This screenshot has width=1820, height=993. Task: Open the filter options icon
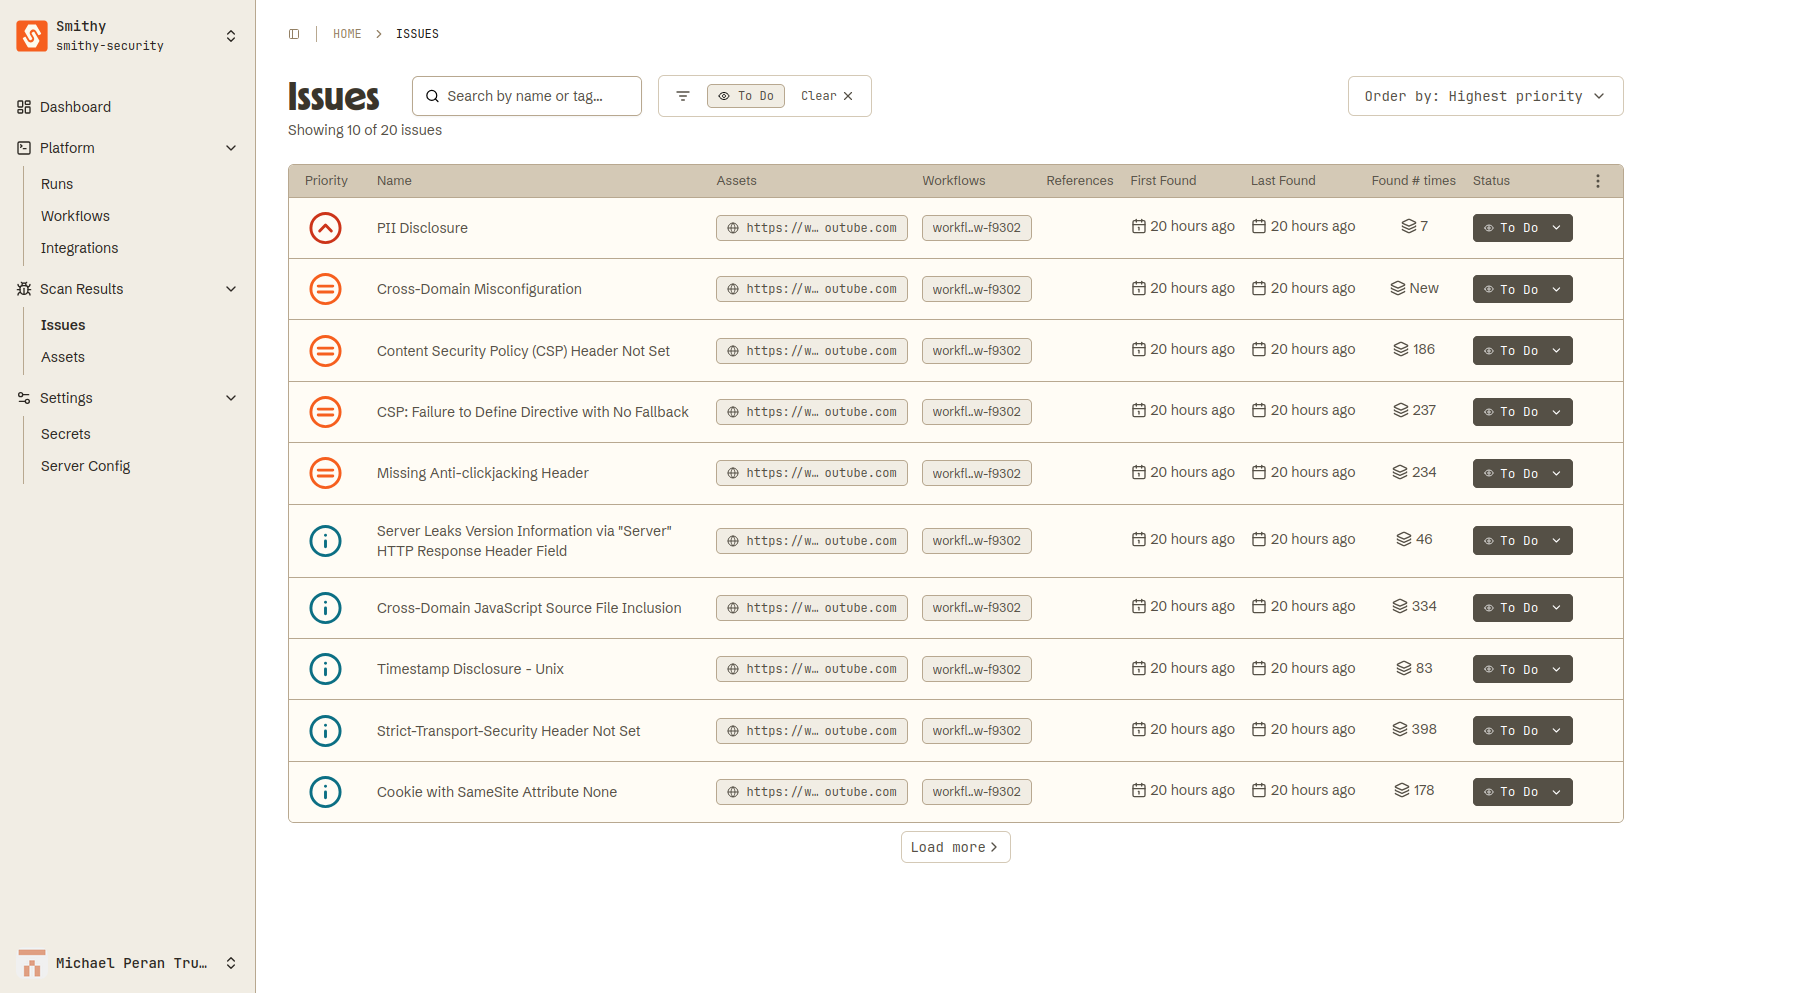click(x=683, y=96)
